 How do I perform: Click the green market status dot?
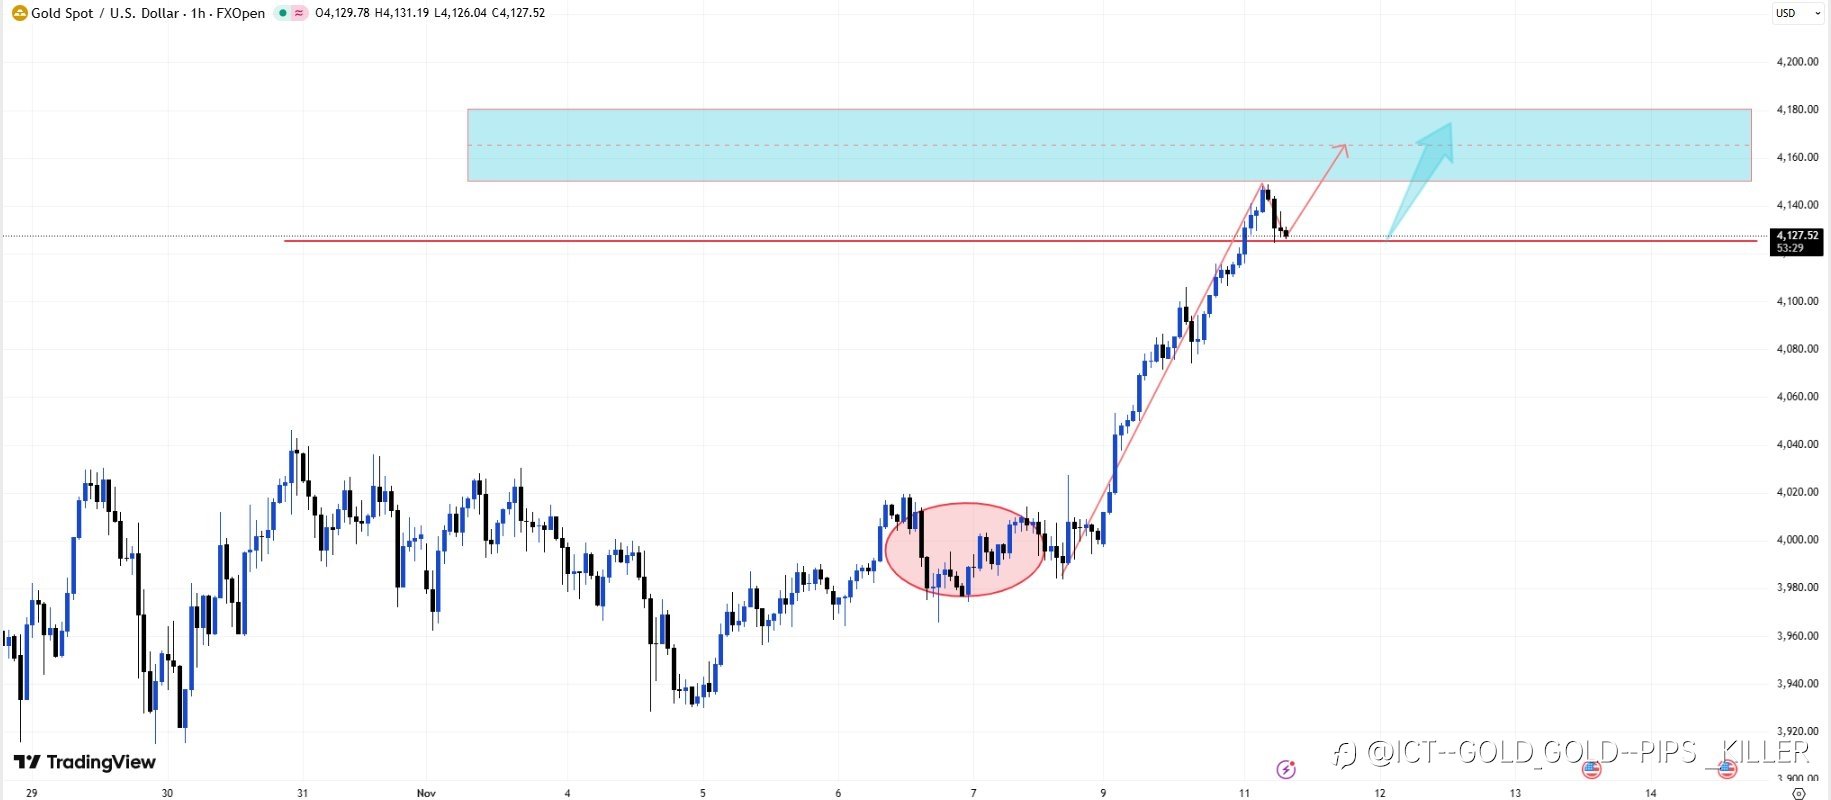tap(283, 13)
